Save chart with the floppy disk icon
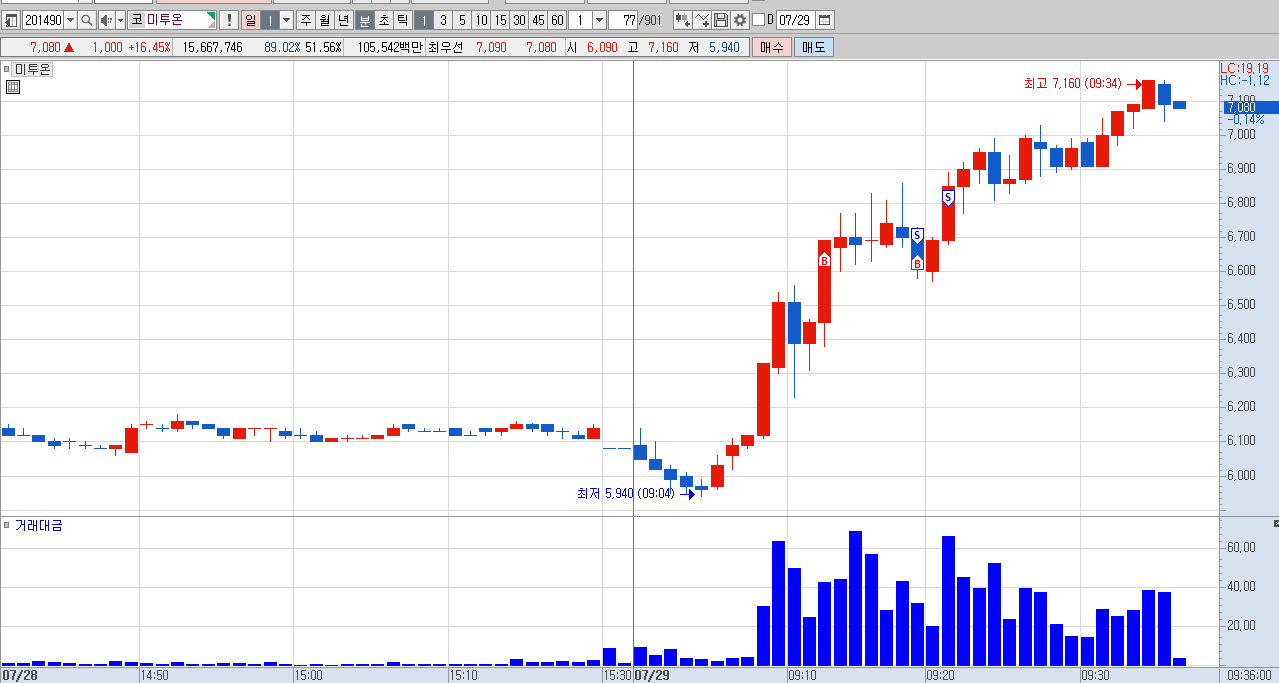 tap(721, 20)
